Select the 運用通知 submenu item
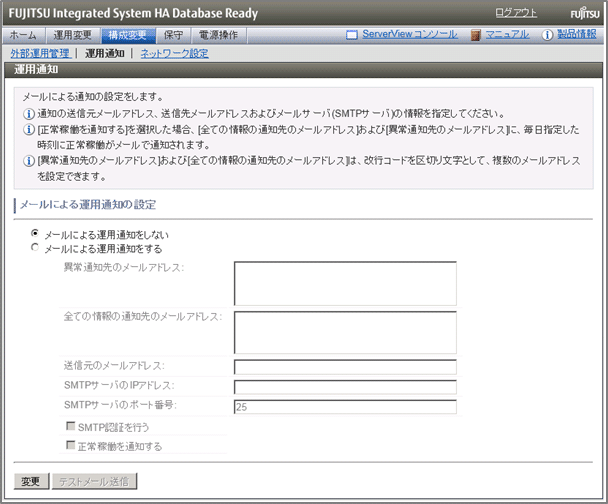 pyautogui.click(x=105, y=54)
